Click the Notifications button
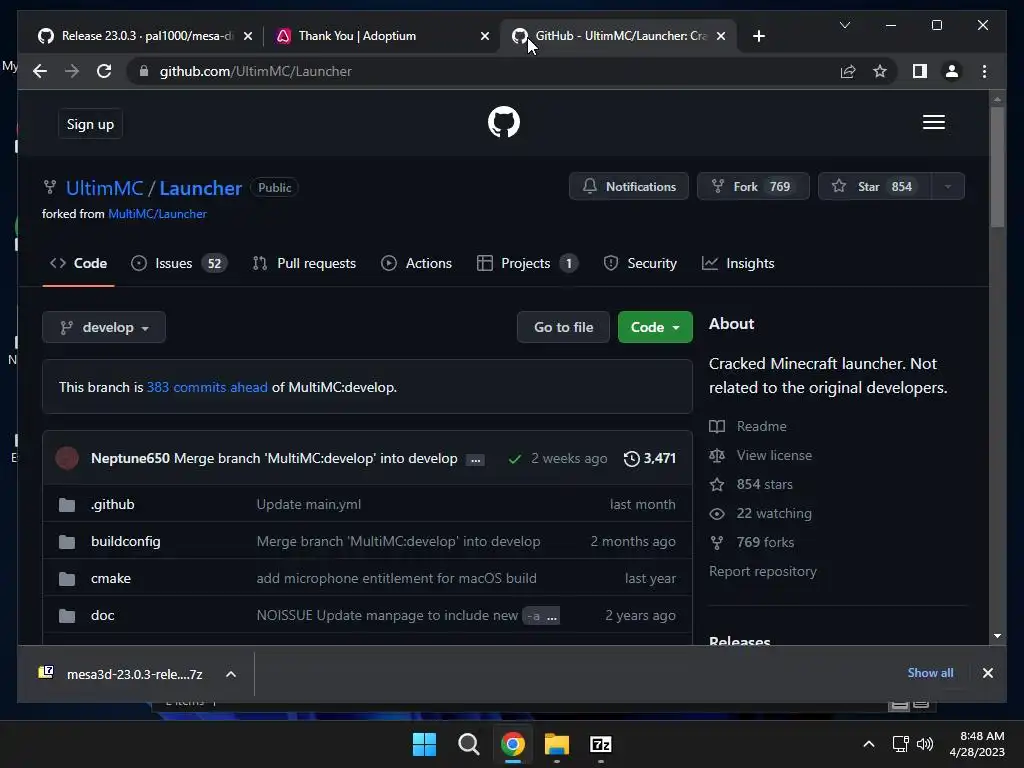 [x=628, y=187]
